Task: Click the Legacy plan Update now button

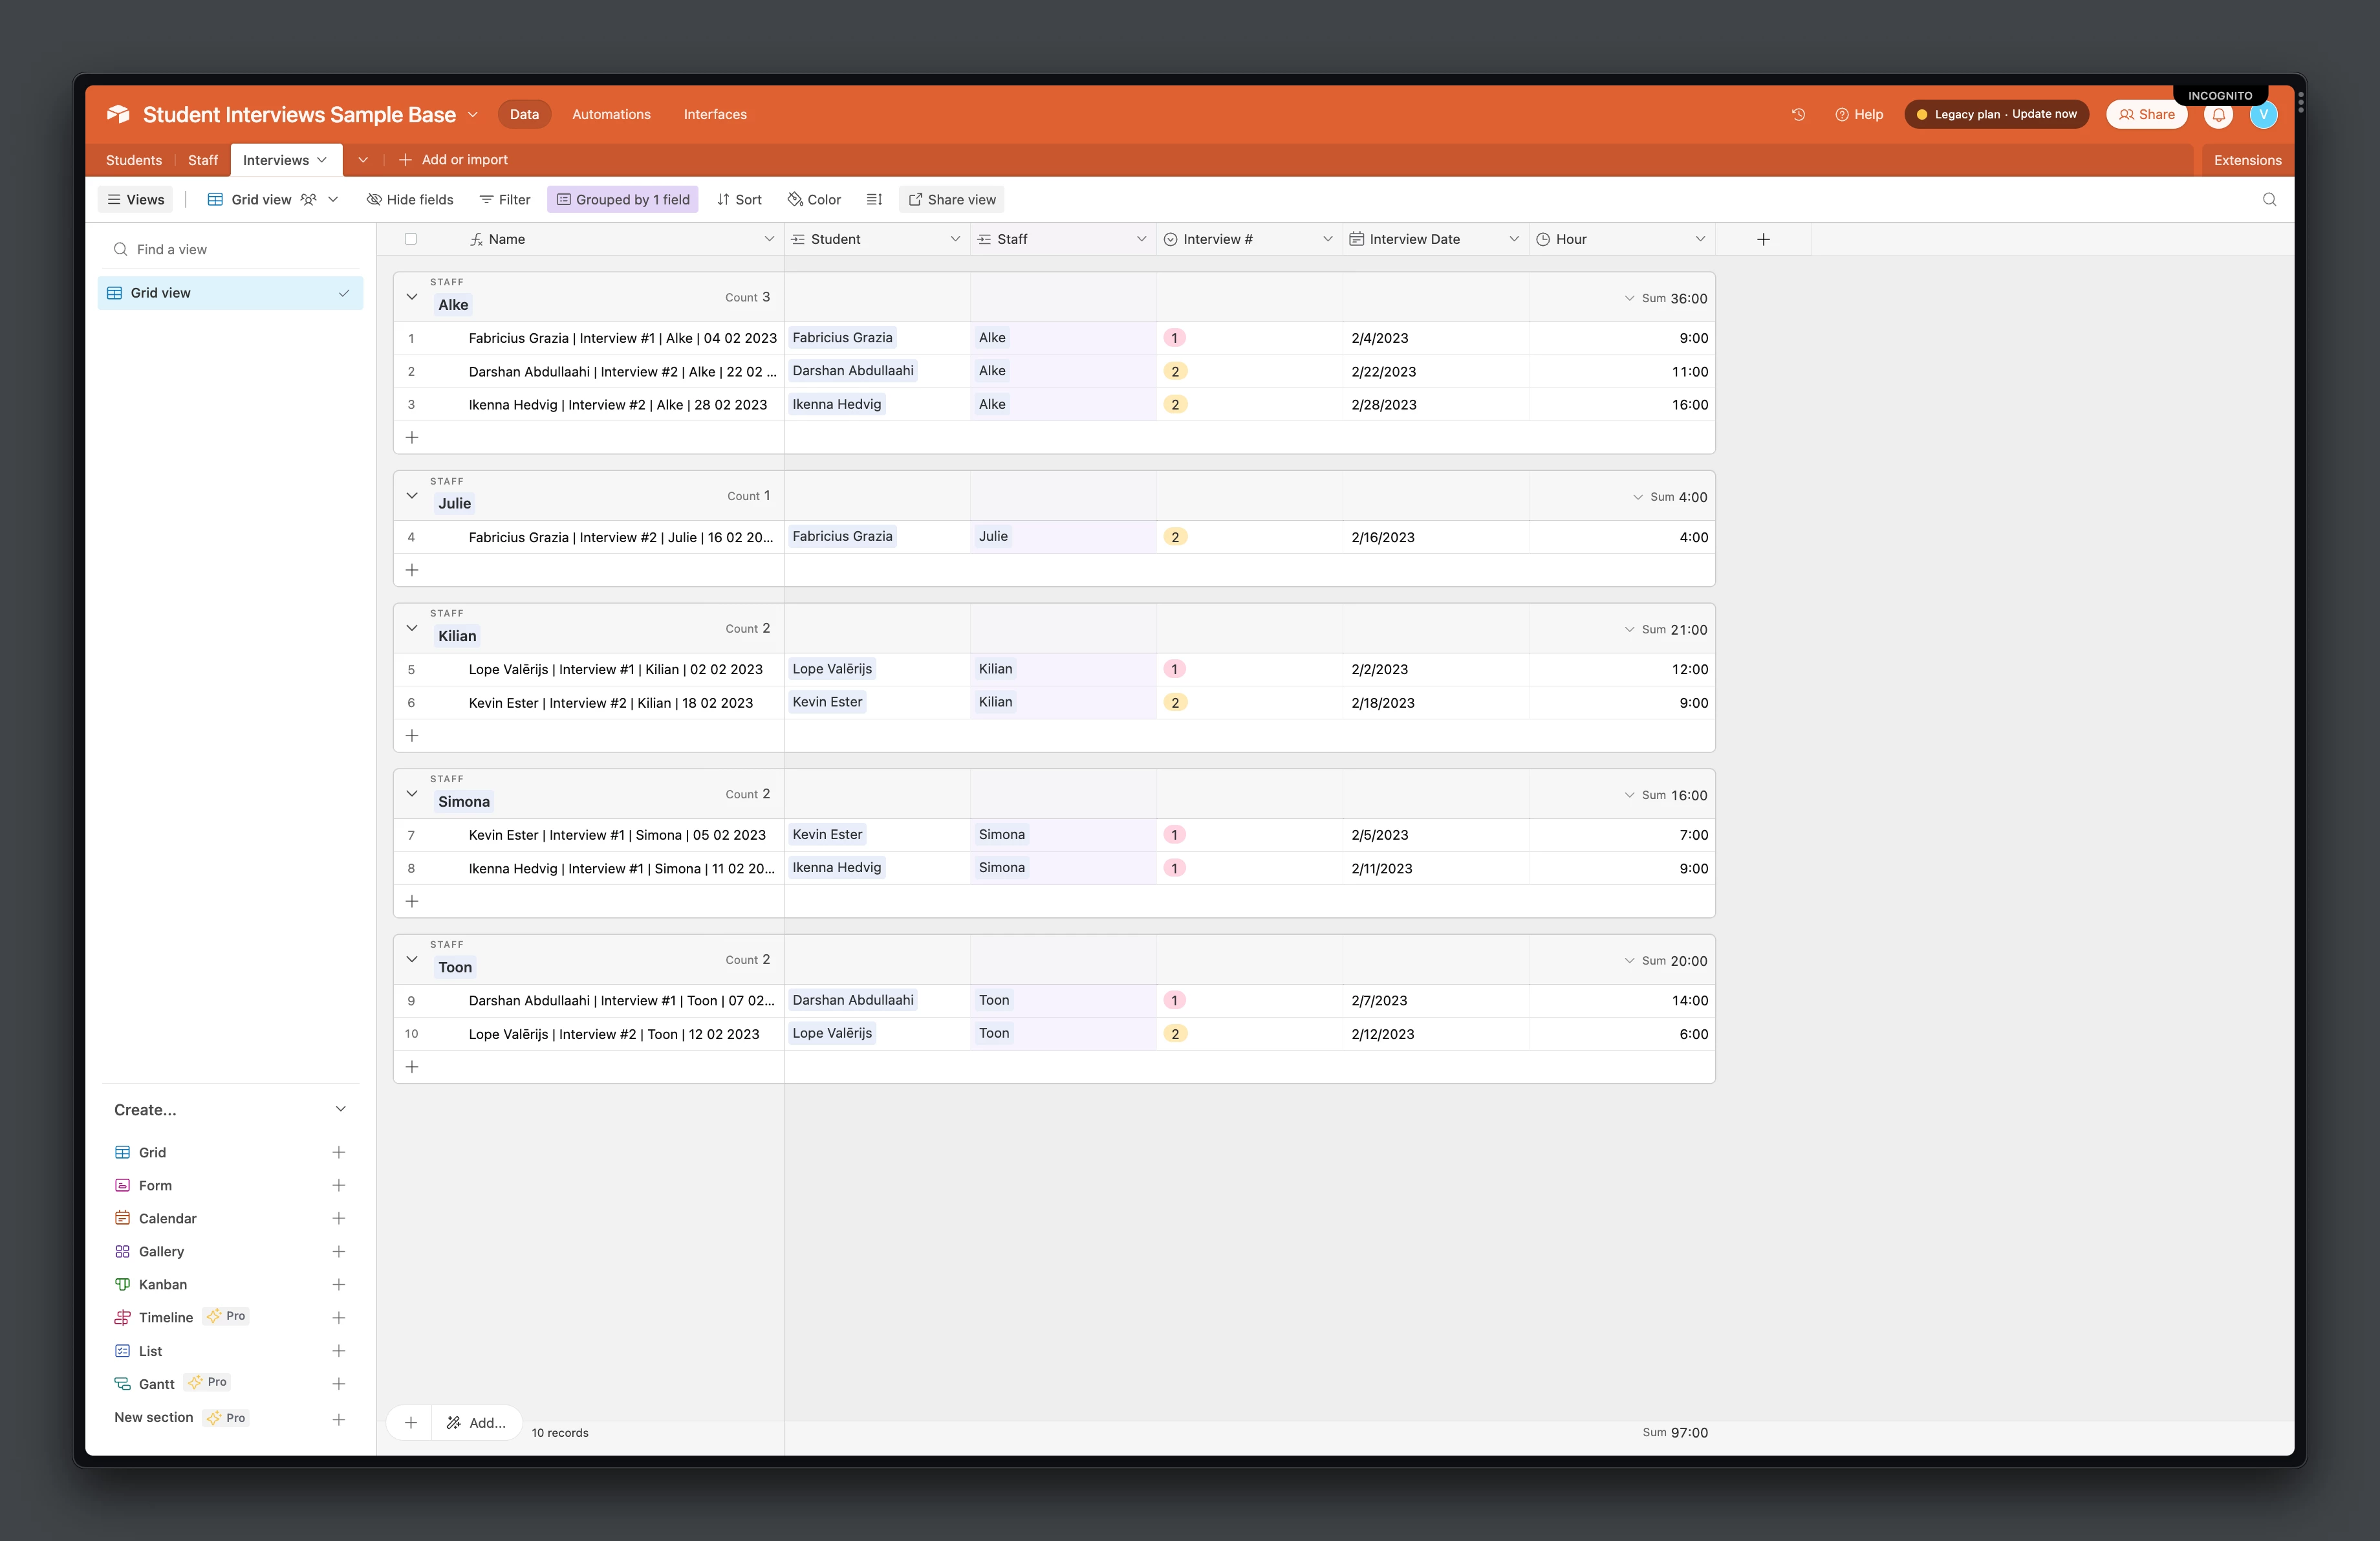Action: [1996, 114]
